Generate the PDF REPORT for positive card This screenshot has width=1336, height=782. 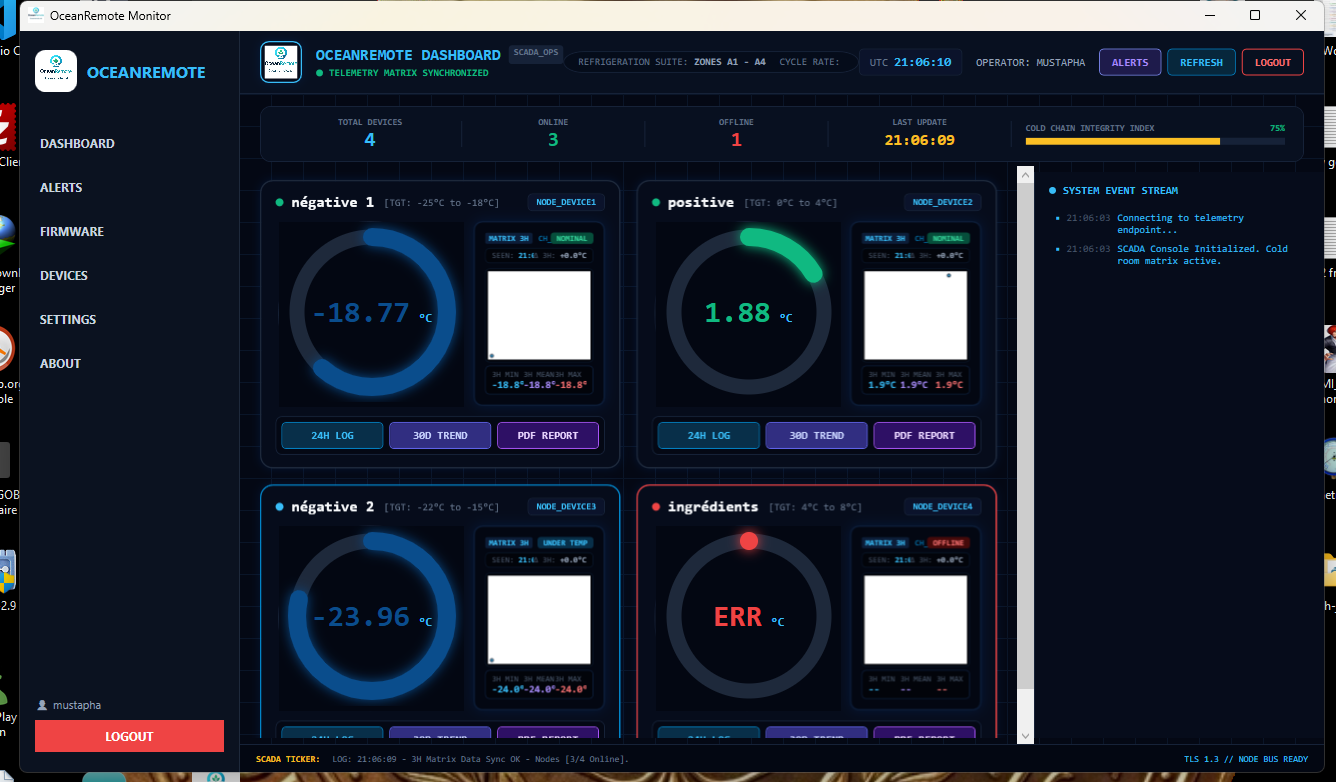click(924, 436)
